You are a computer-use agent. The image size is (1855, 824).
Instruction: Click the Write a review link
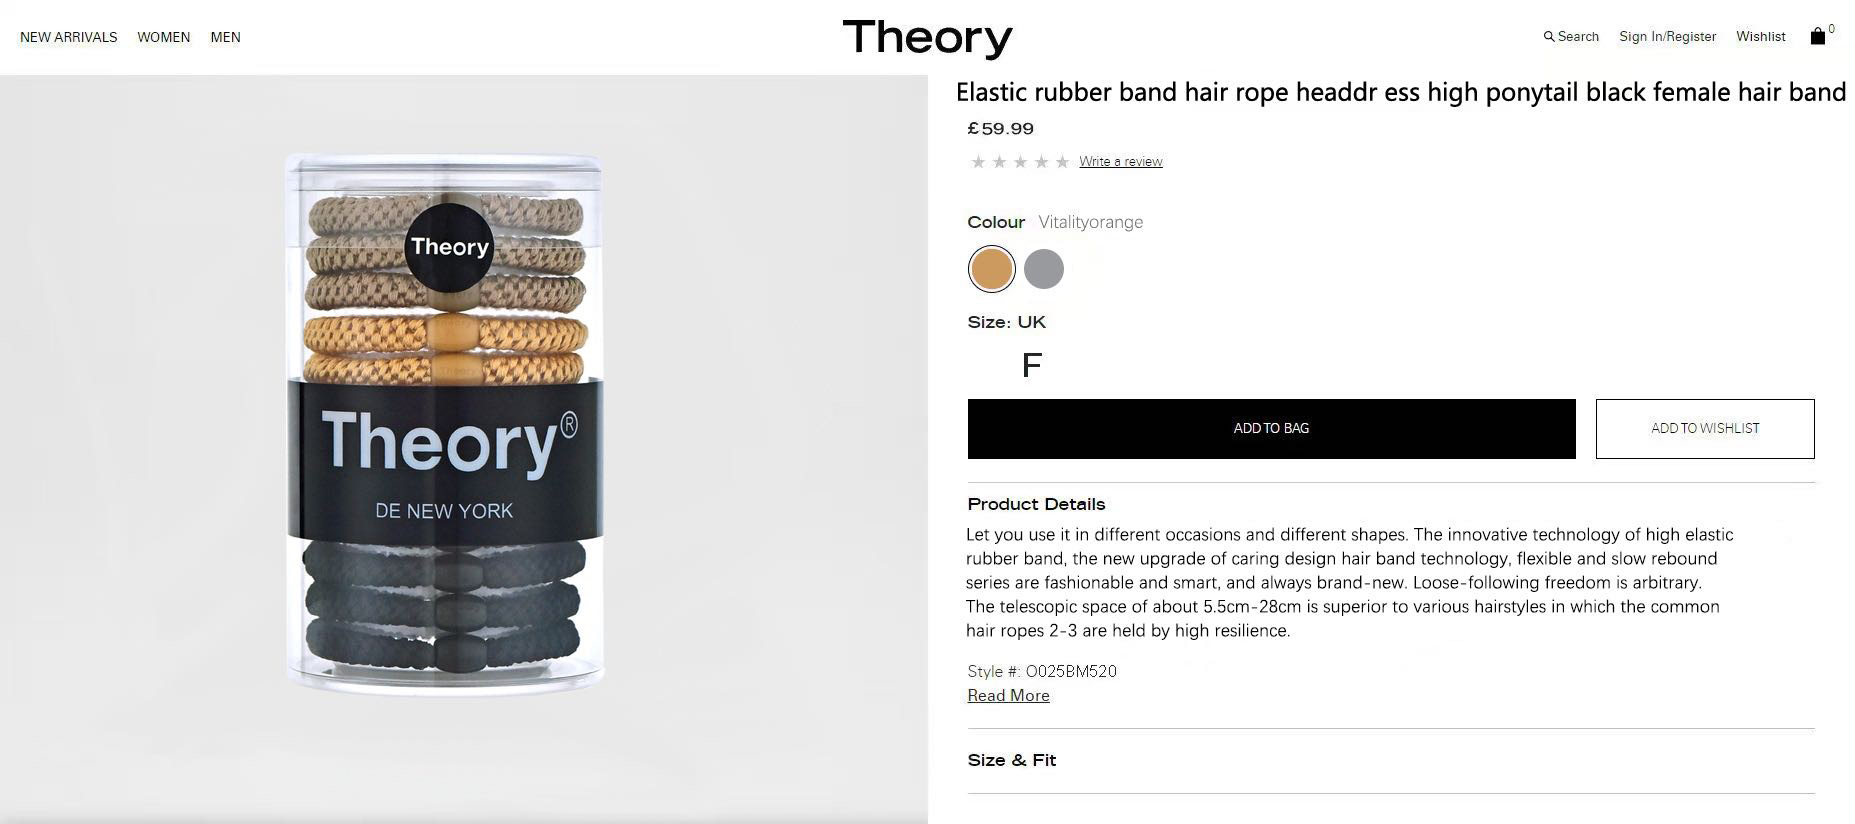coord(1120,162)
